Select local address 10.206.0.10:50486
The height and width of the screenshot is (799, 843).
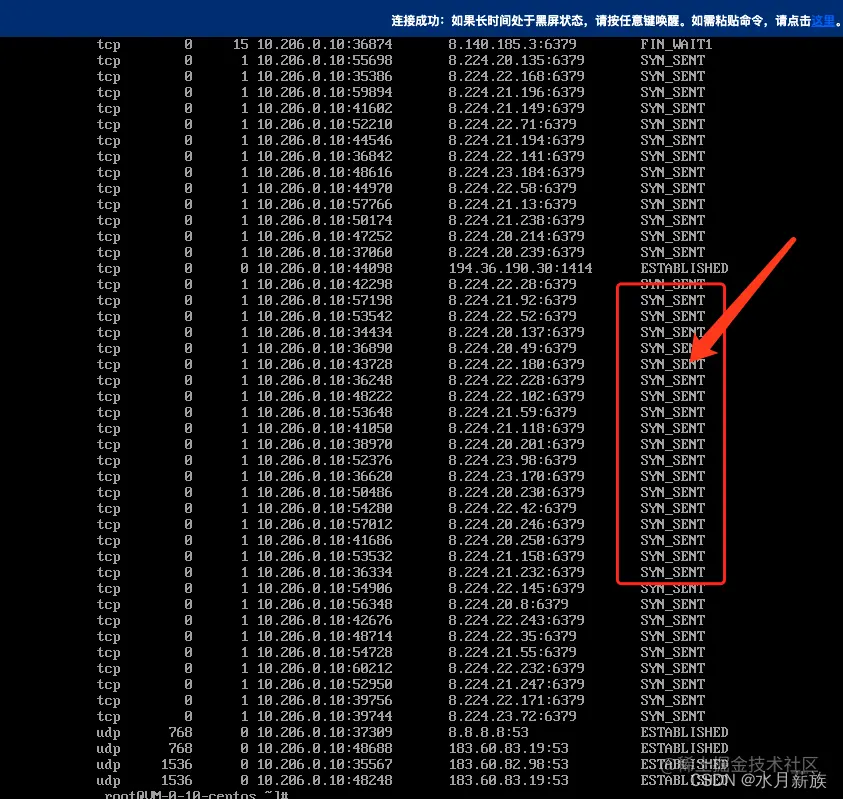[x=325, y=493]
